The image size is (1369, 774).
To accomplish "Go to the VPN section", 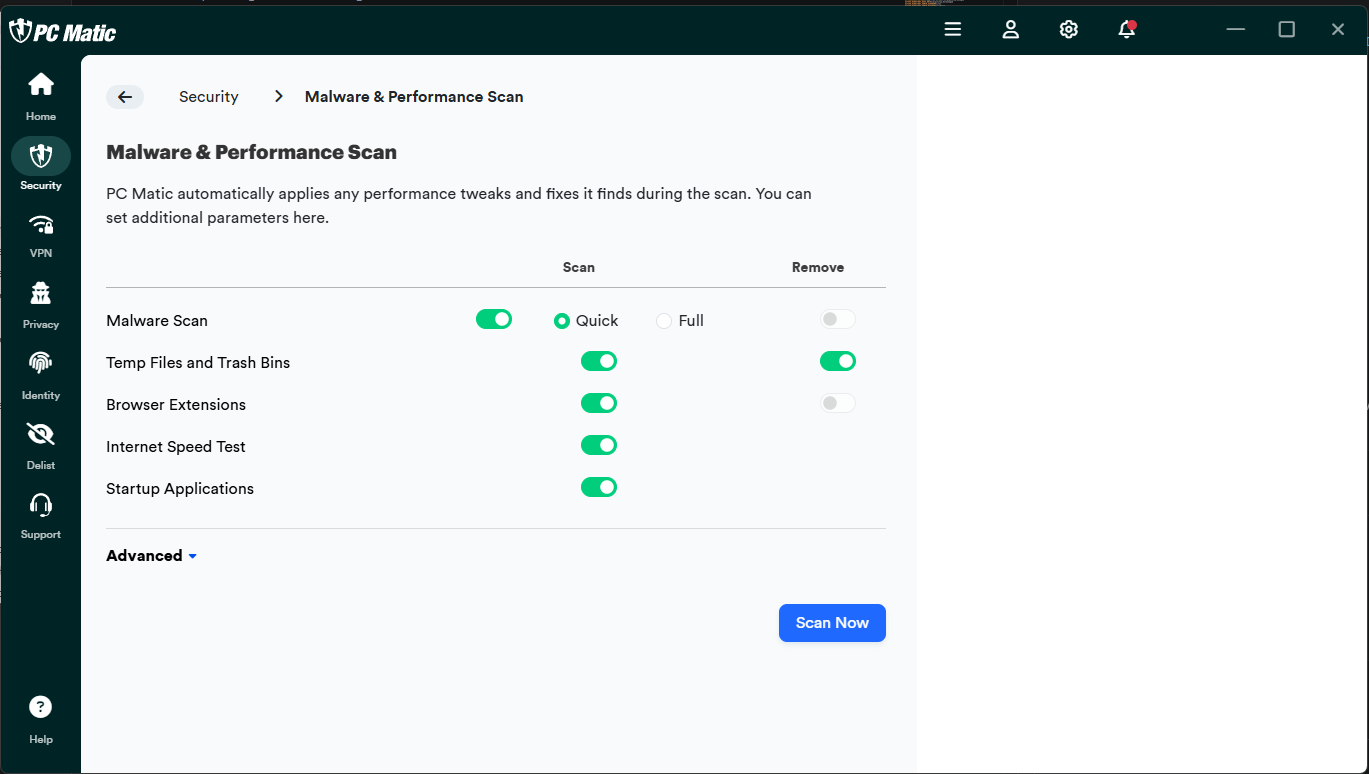I will [41, 235].
